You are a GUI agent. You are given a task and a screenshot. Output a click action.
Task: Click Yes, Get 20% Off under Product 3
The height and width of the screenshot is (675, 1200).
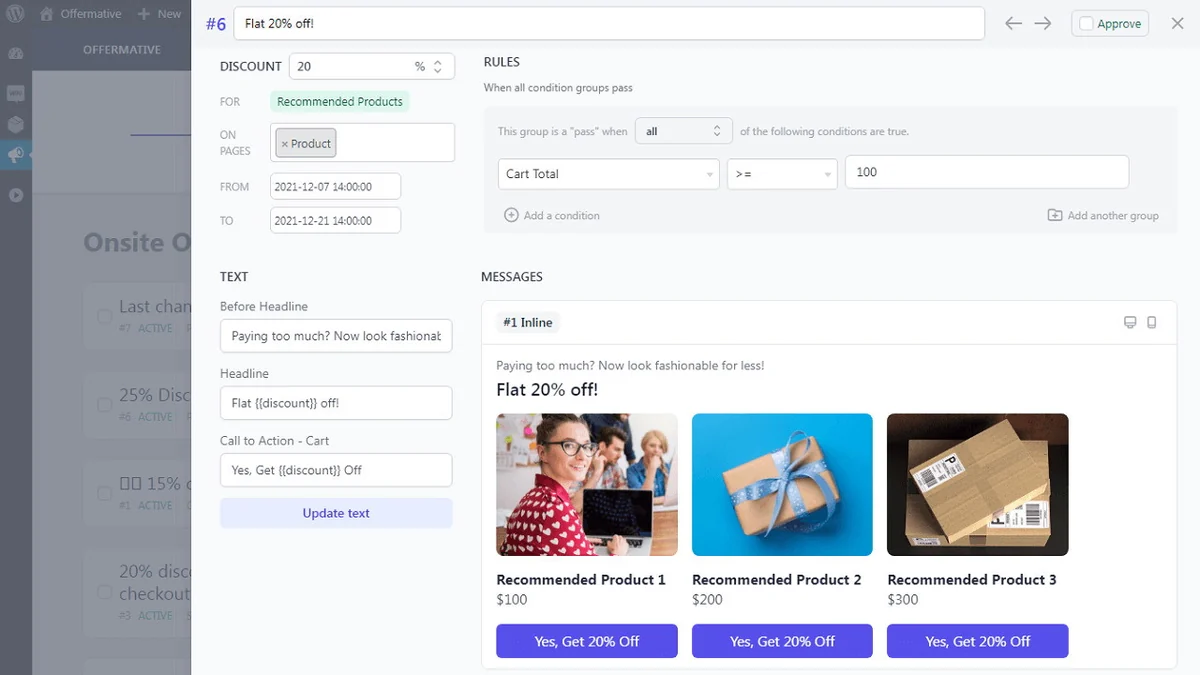(x=978, y=641)
